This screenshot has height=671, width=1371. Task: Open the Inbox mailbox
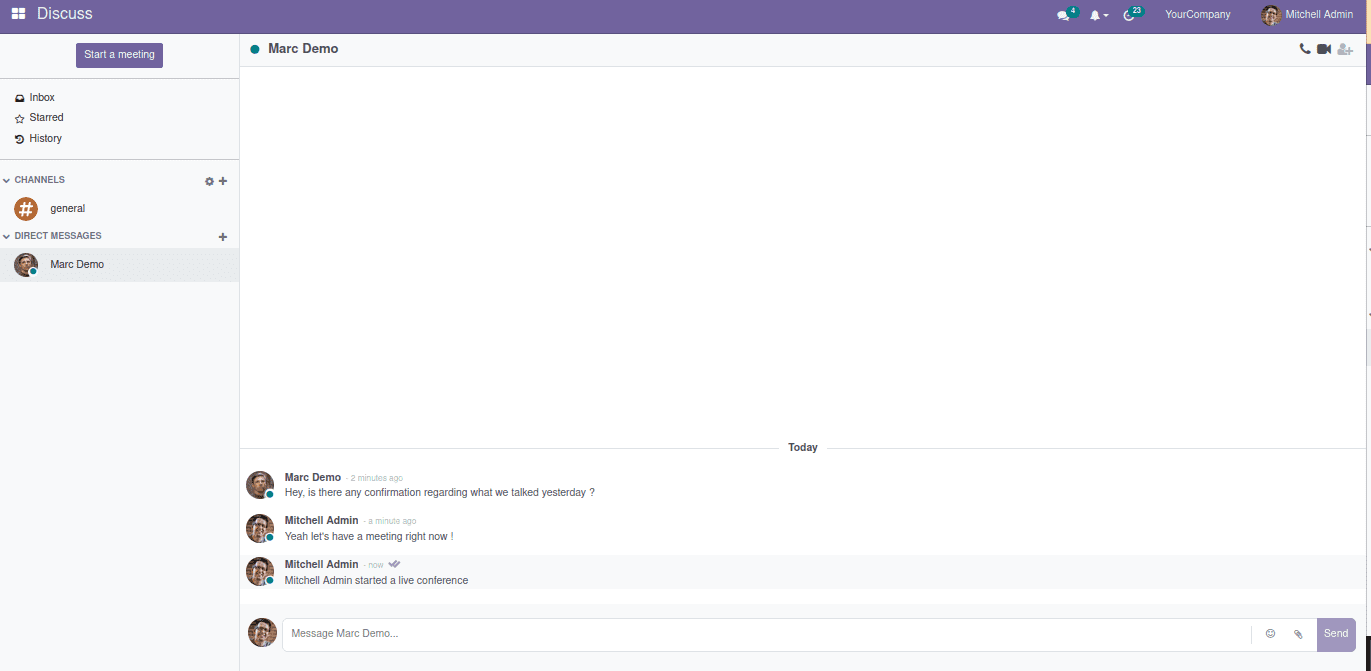(x=42, y=98)
